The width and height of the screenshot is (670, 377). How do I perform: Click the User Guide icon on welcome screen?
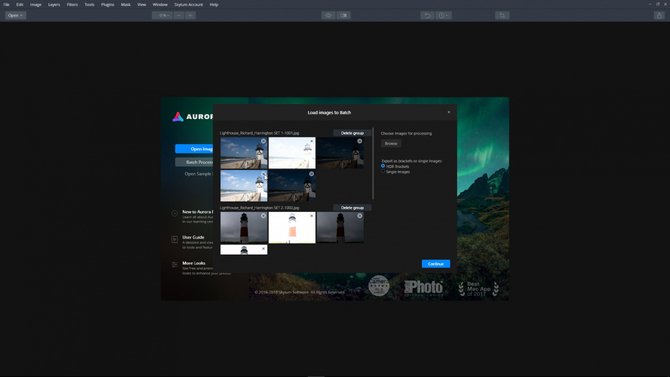pos(175,239)
